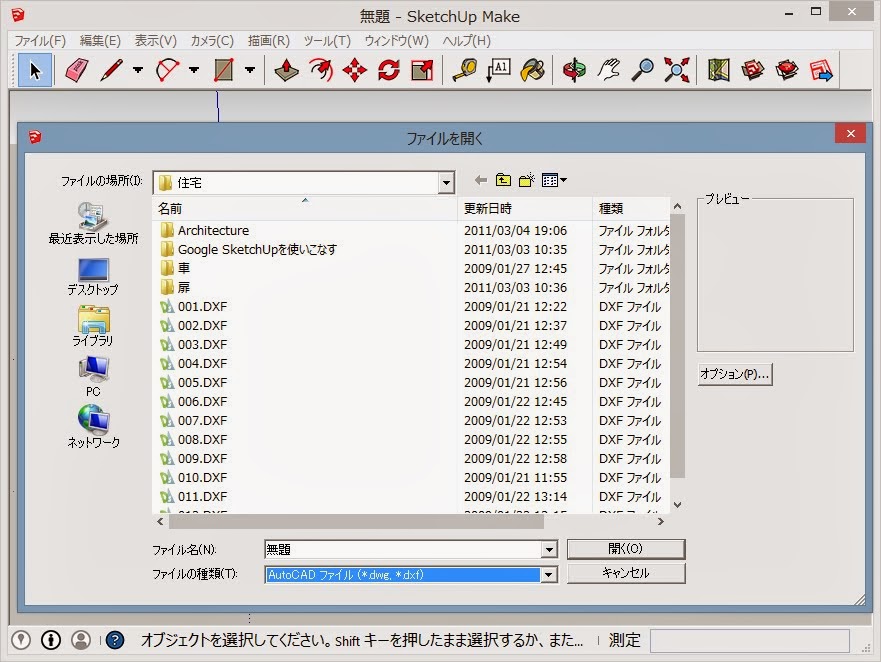The height and width of the screenshot is (662, 881).
Task: Go to 最近表示した場所 in sidebar
Action: (93, 224)
